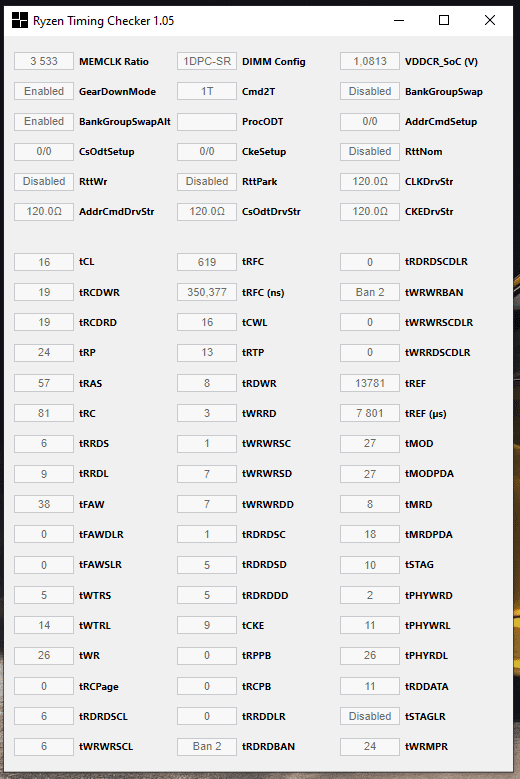Click the CkeSetup value field

point(207,152)
